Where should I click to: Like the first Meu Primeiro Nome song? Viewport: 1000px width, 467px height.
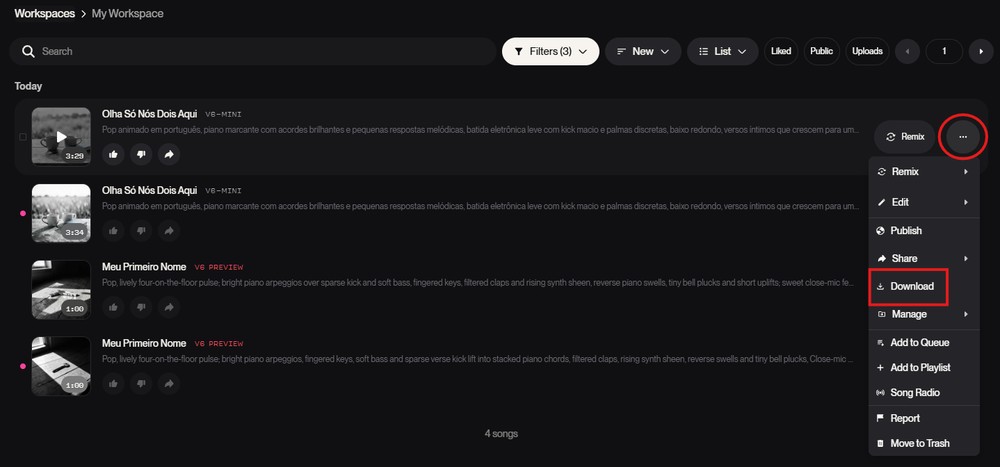113,307
